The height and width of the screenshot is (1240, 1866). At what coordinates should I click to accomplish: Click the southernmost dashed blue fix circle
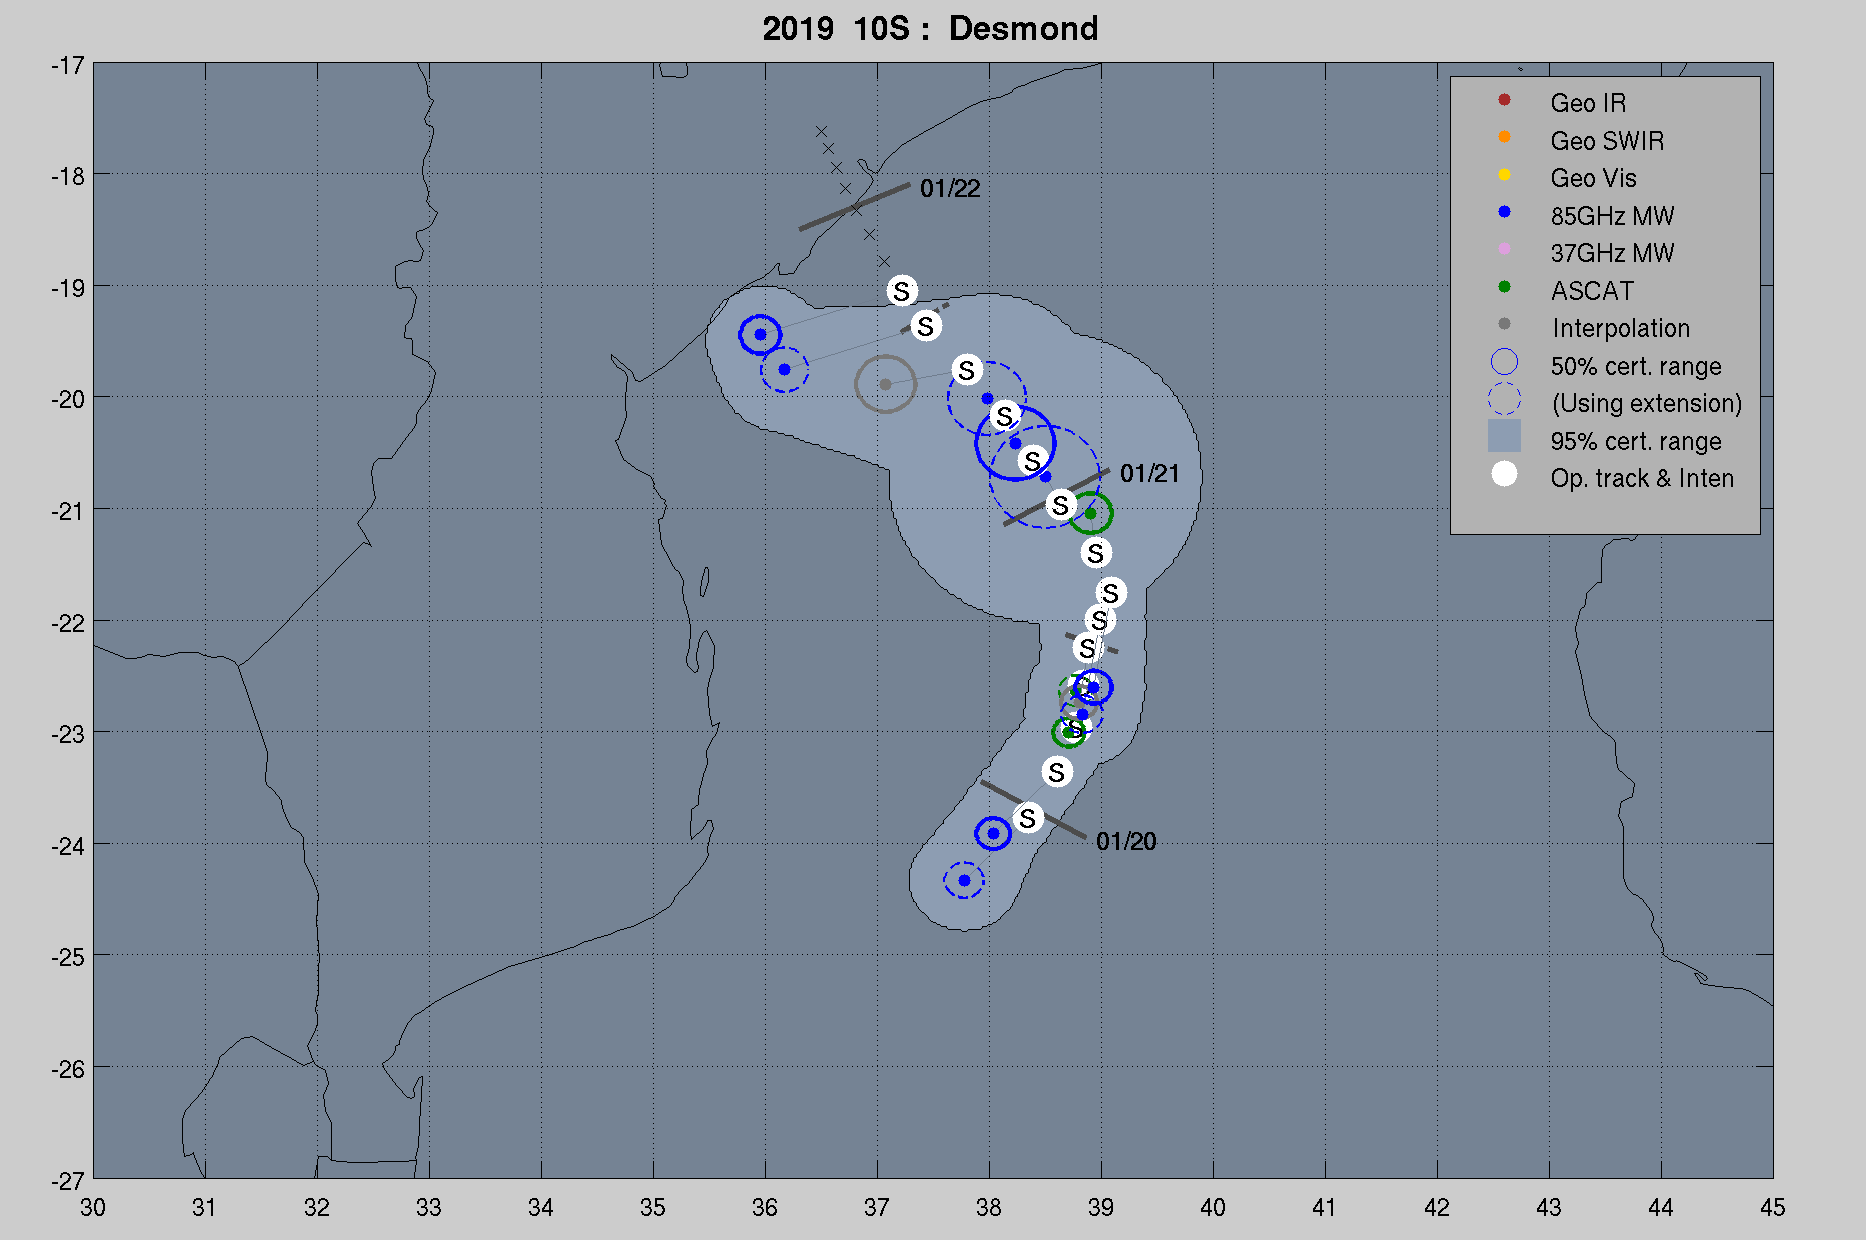964,880
